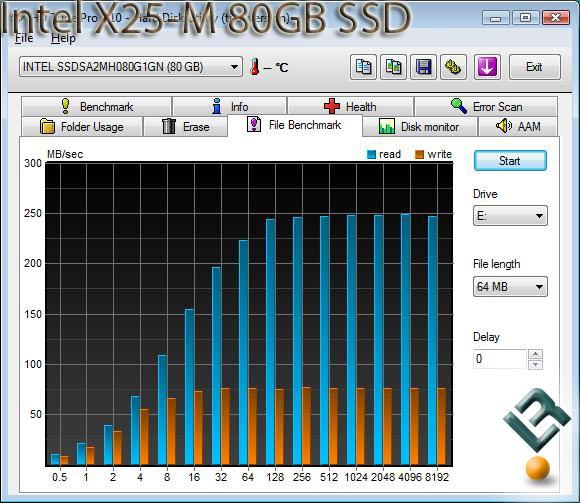Open the options gear icon
The width and height of the screenshot is (580, 503).
click(453, 67)
